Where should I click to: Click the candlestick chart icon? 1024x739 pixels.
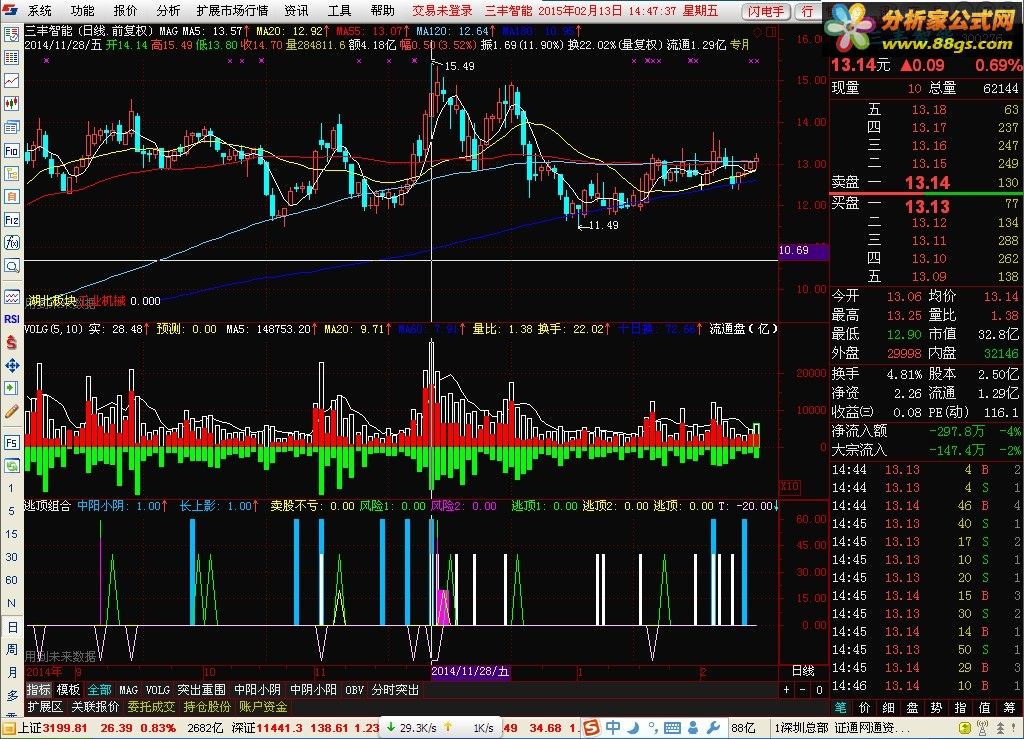12,104
